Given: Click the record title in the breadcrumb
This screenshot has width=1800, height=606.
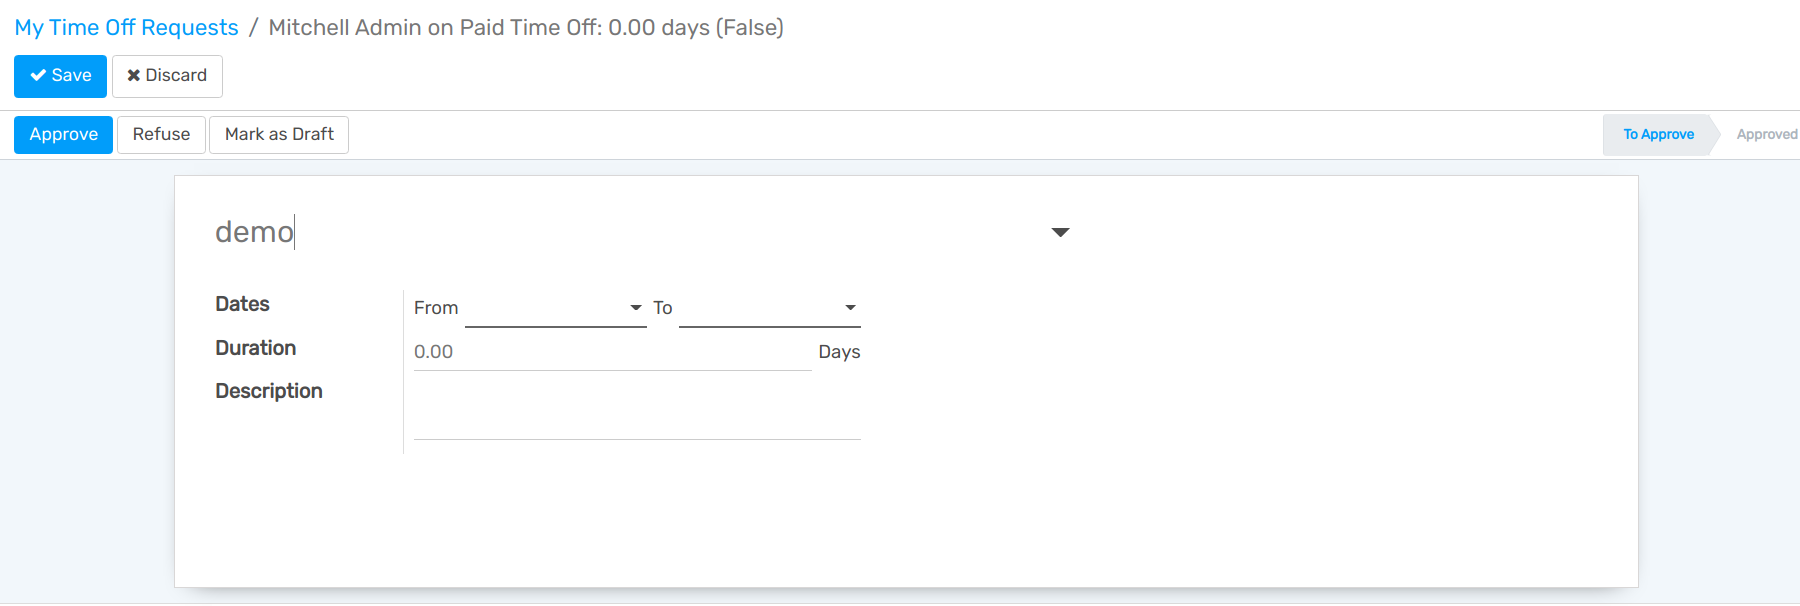Looking at the screenshot, I should pos(525,27).
